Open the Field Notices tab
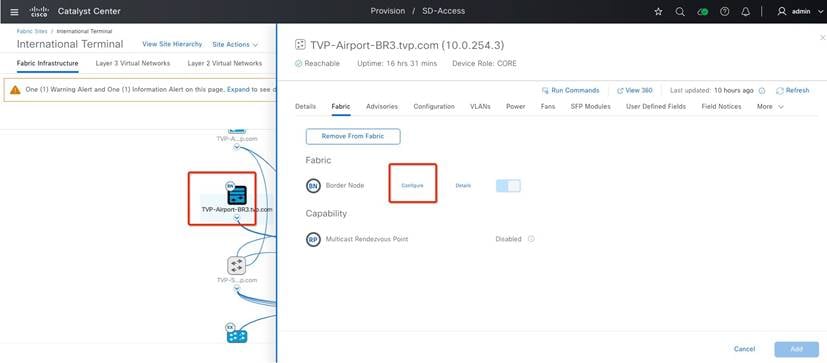Viewport: 827px width, 363px height. [722, 107]
